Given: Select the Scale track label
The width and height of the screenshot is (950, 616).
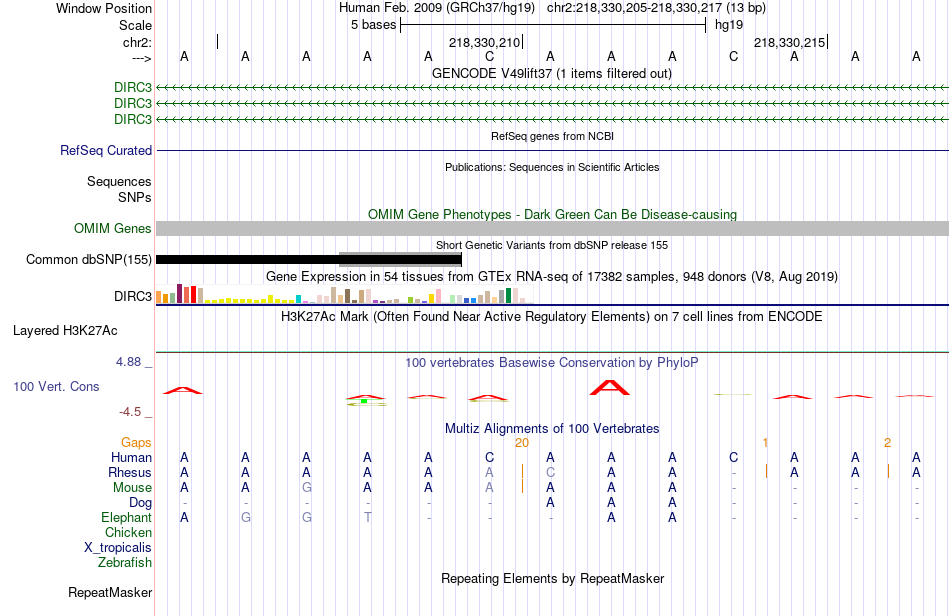Looking at the screenshot, I should point(135,25).
